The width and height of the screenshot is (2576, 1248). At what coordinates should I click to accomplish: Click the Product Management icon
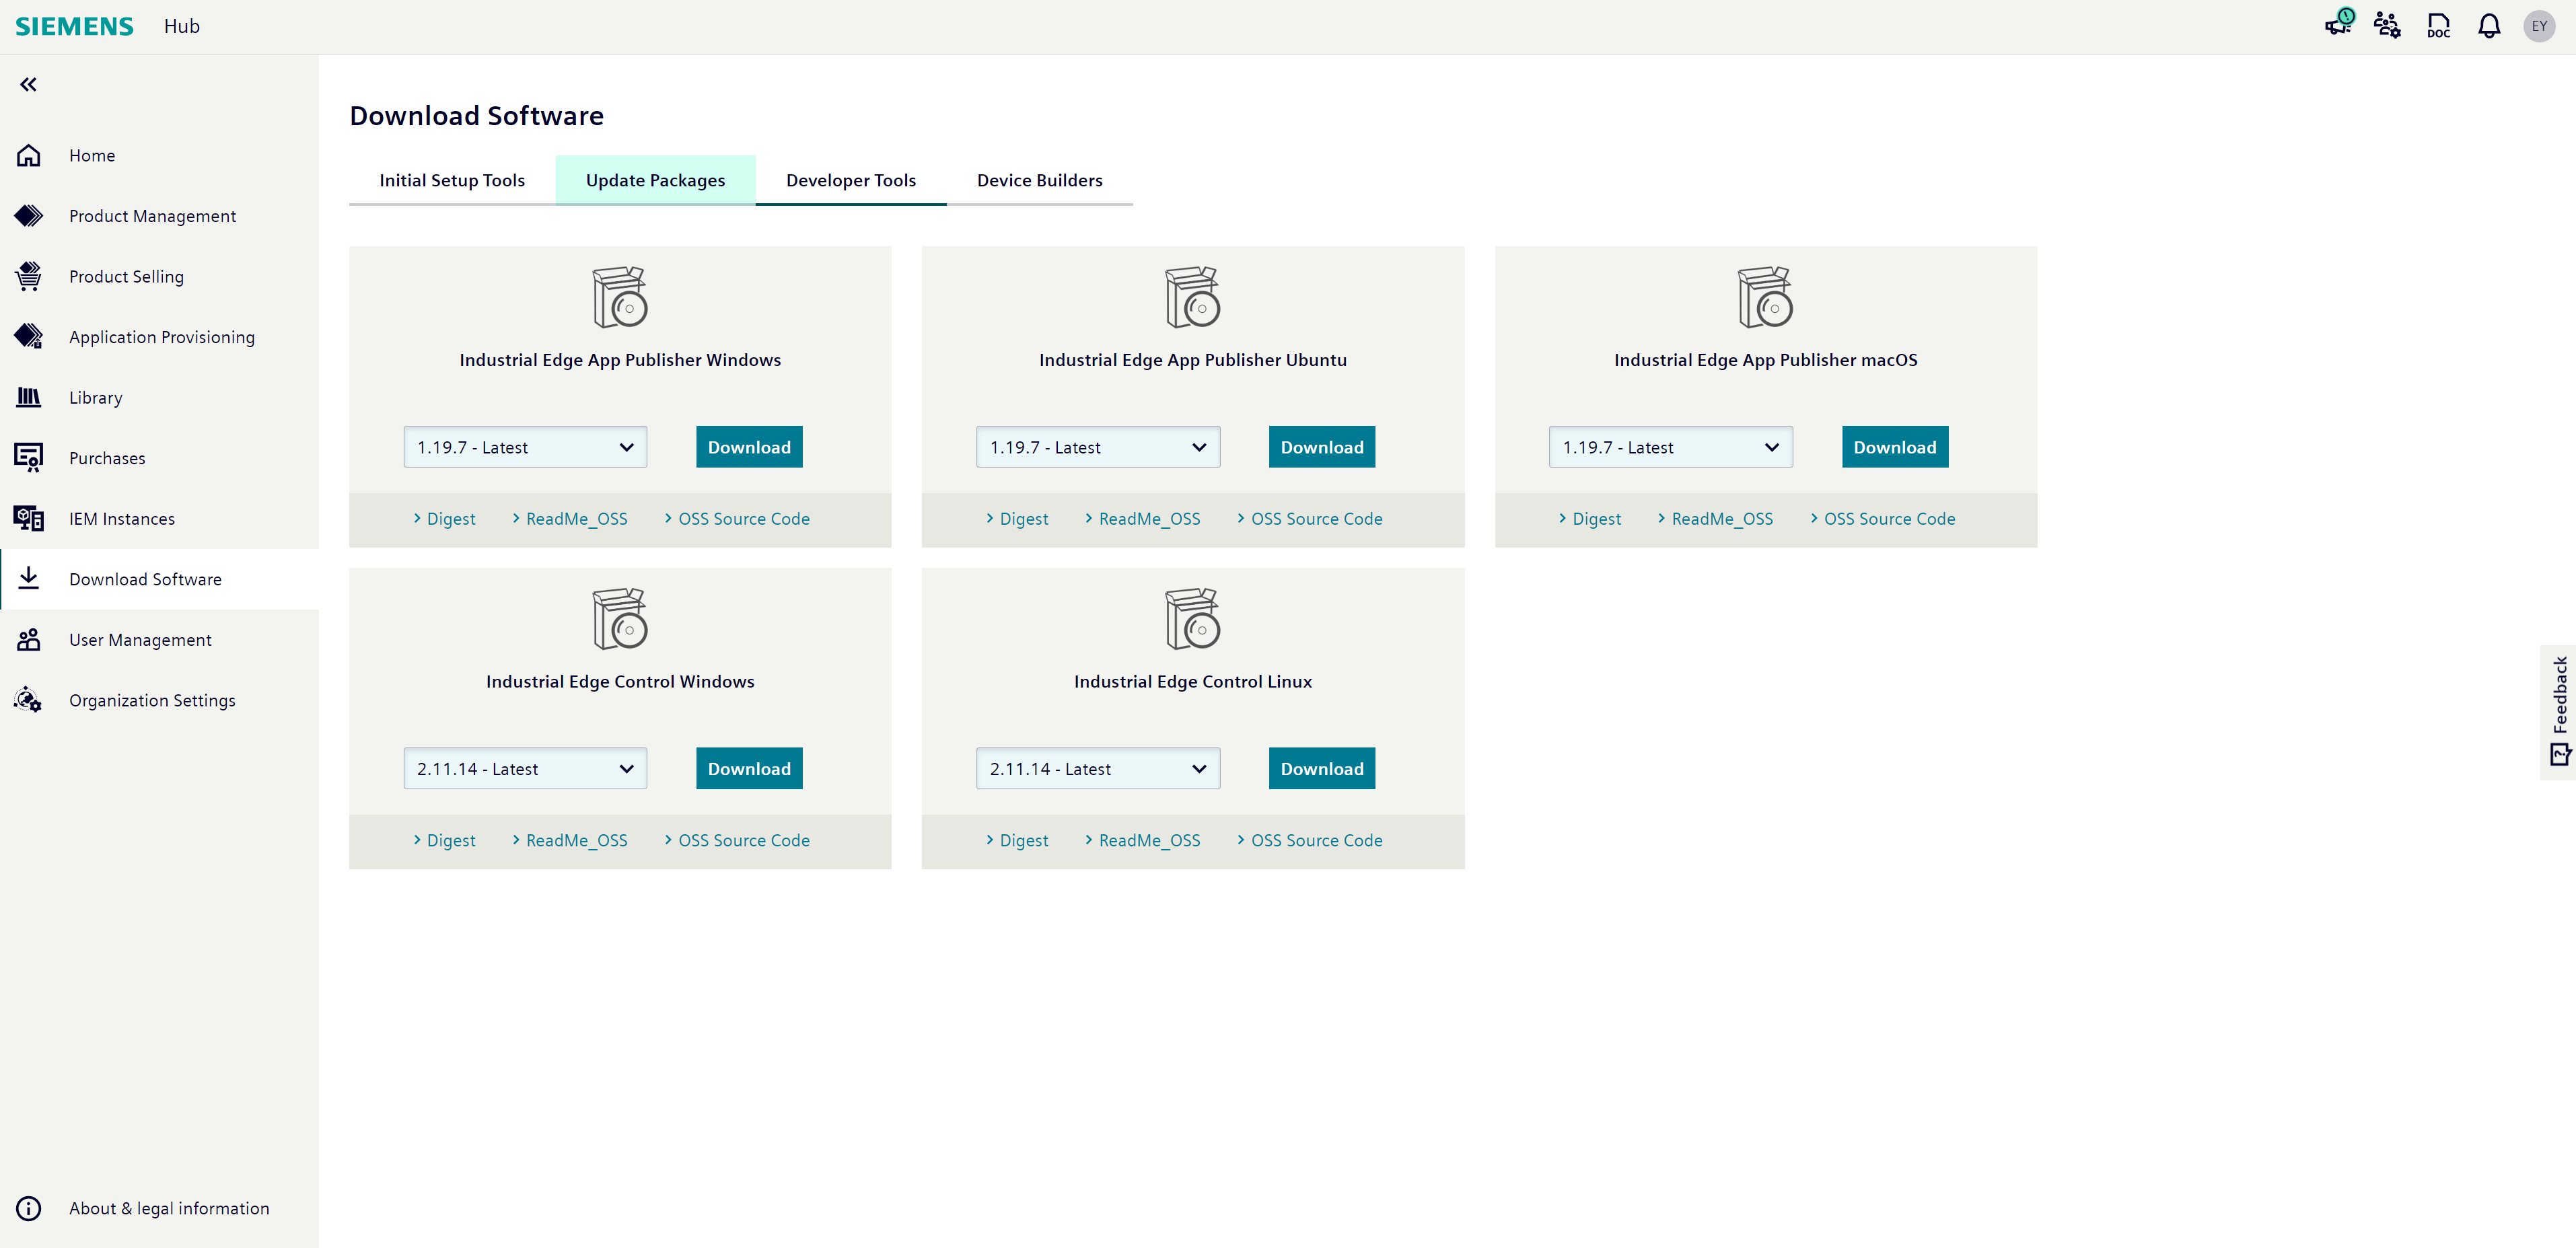pyautogui.click(x=29, y=216)
